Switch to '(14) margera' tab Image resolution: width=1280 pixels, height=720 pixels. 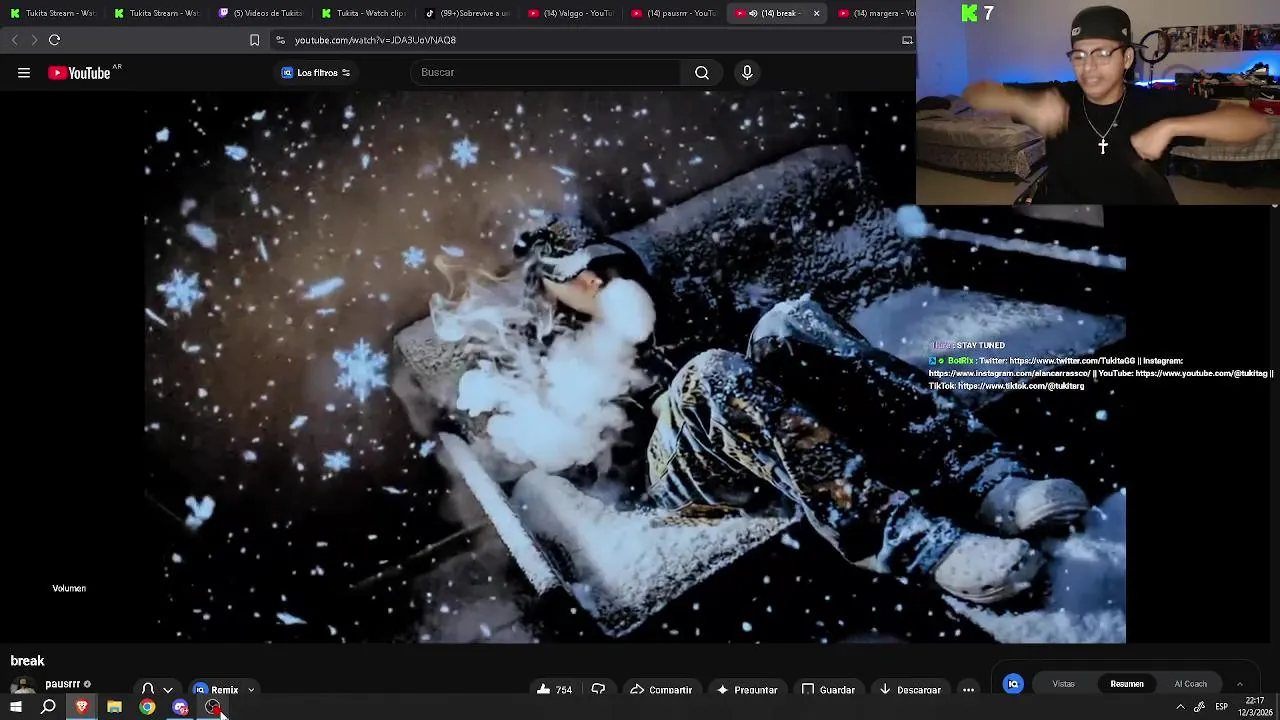876,13
